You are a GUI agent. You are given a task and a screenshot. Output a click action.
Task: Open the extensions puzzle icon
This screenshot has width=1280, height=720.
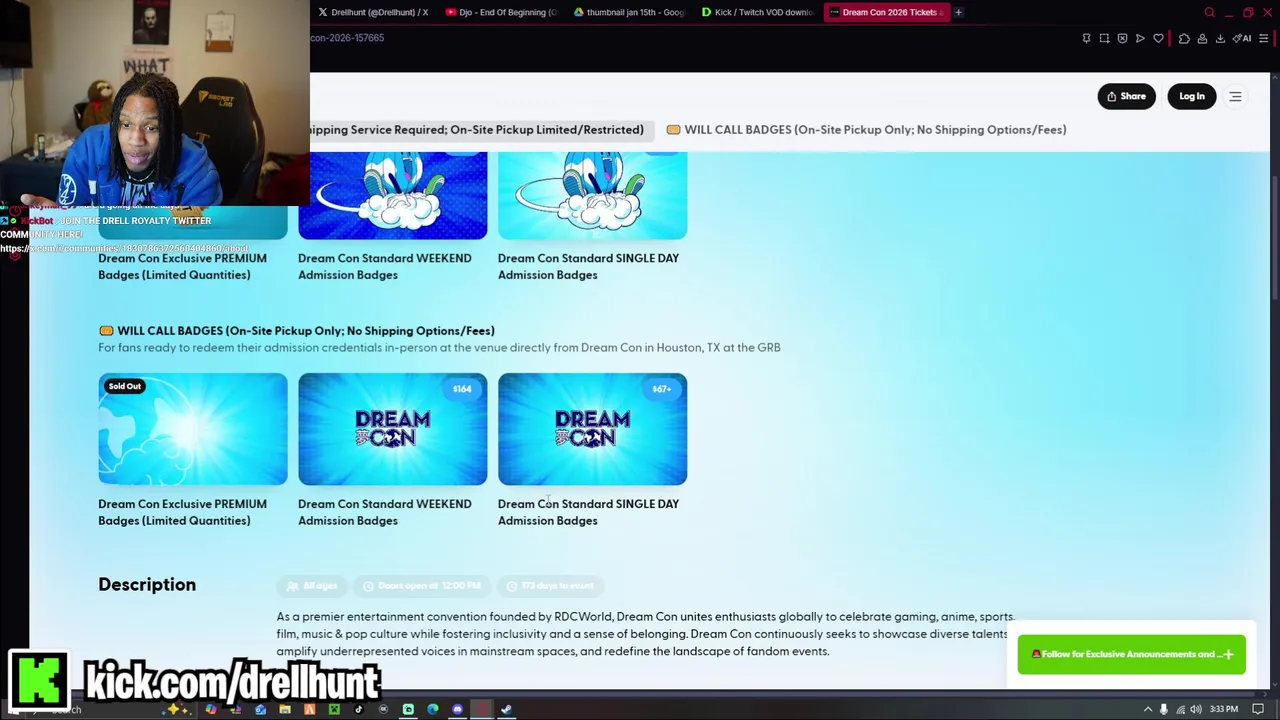tap(1184, 38)
